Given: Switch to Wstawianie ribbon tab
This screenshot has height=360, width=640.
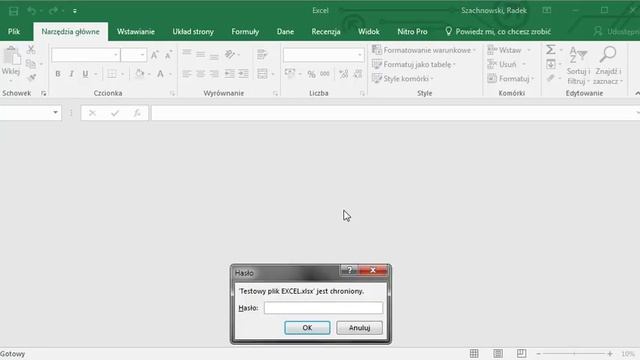Looking at the screenshot, I should 136,31.
